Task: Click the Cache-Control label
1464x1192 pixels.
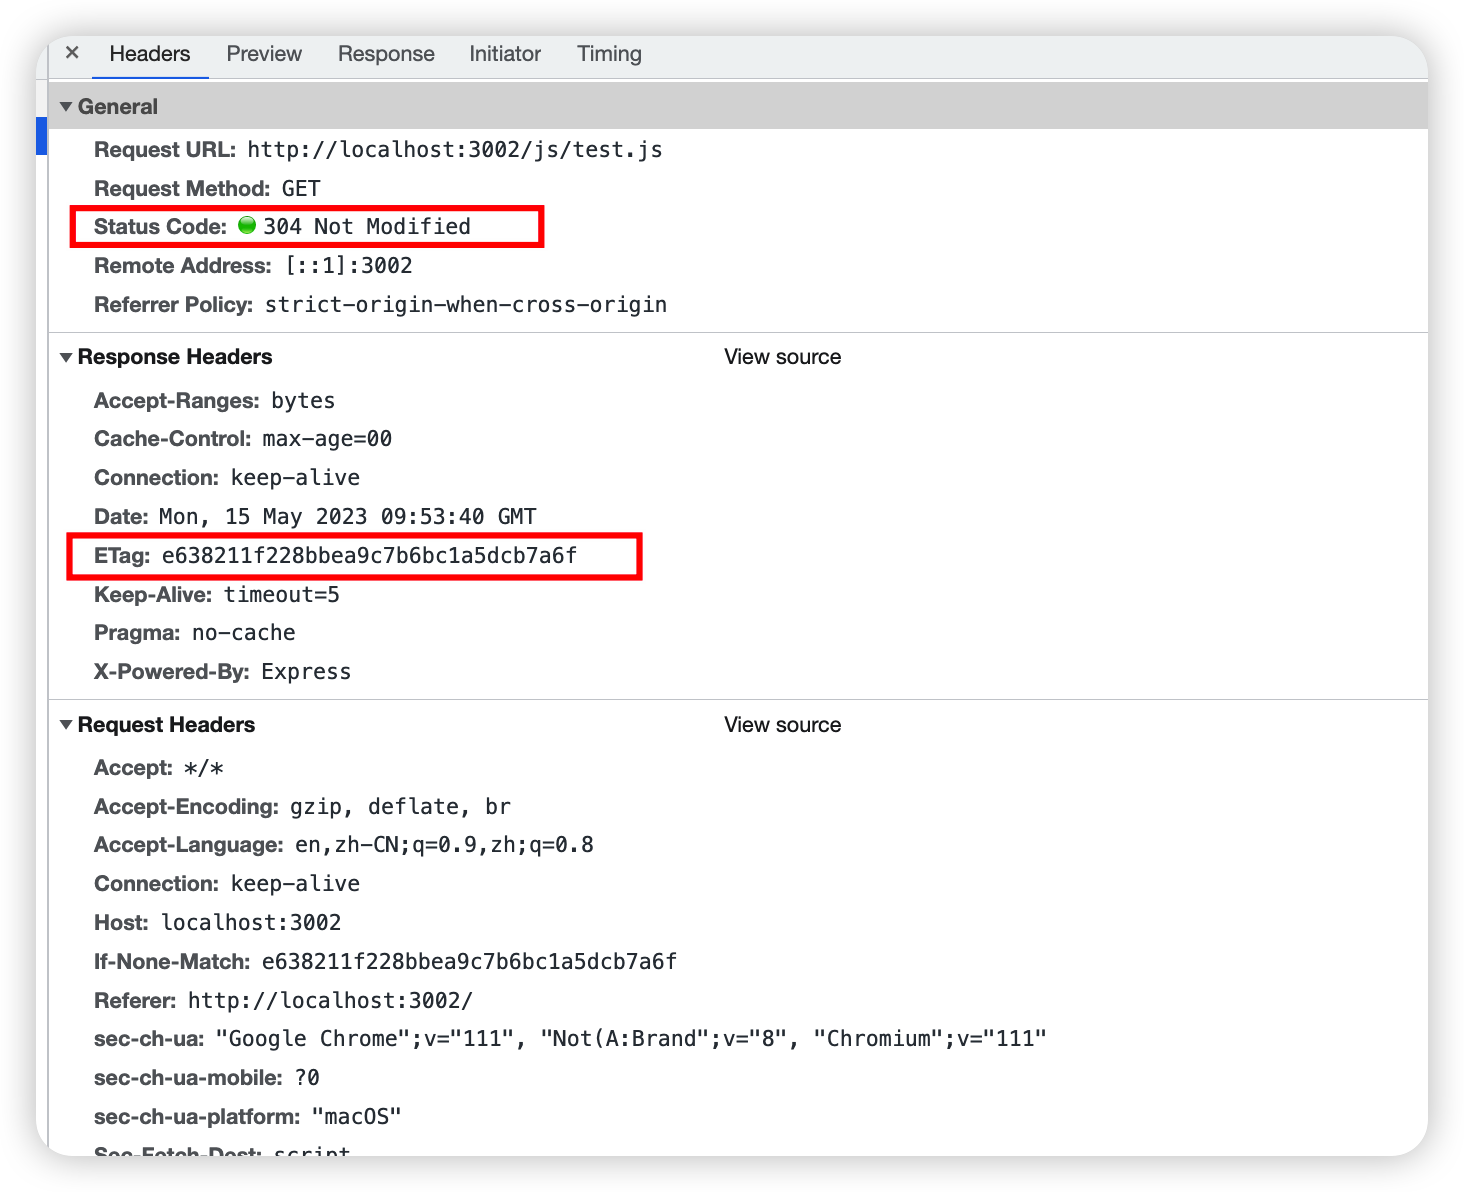Action: [x=173, y=439]
